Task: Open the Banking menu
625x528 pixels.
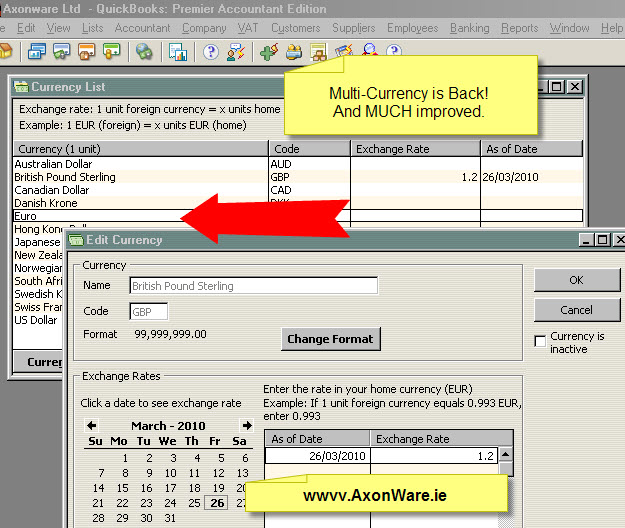Action: point(470,28)
